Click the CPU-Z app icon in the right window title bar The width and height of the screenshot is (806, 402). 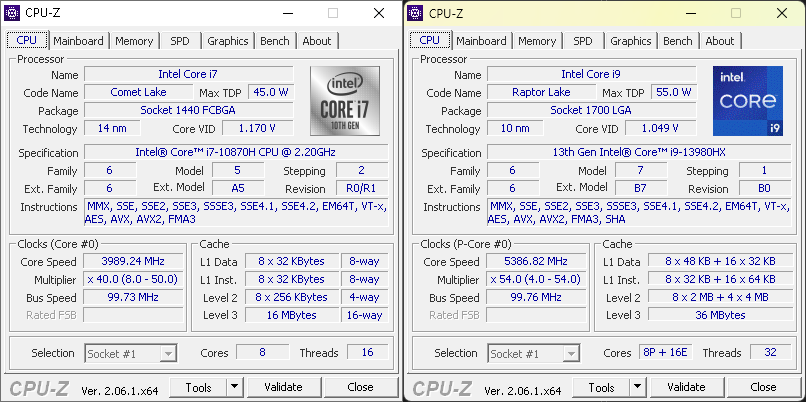point(415,13)
